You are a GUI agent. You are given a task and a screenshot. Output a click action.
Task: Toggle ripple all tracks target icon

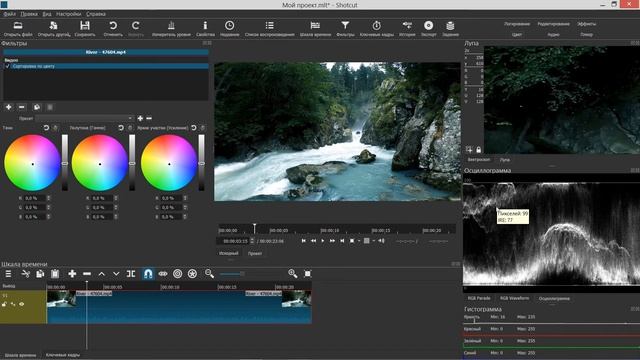coord(178,274)
